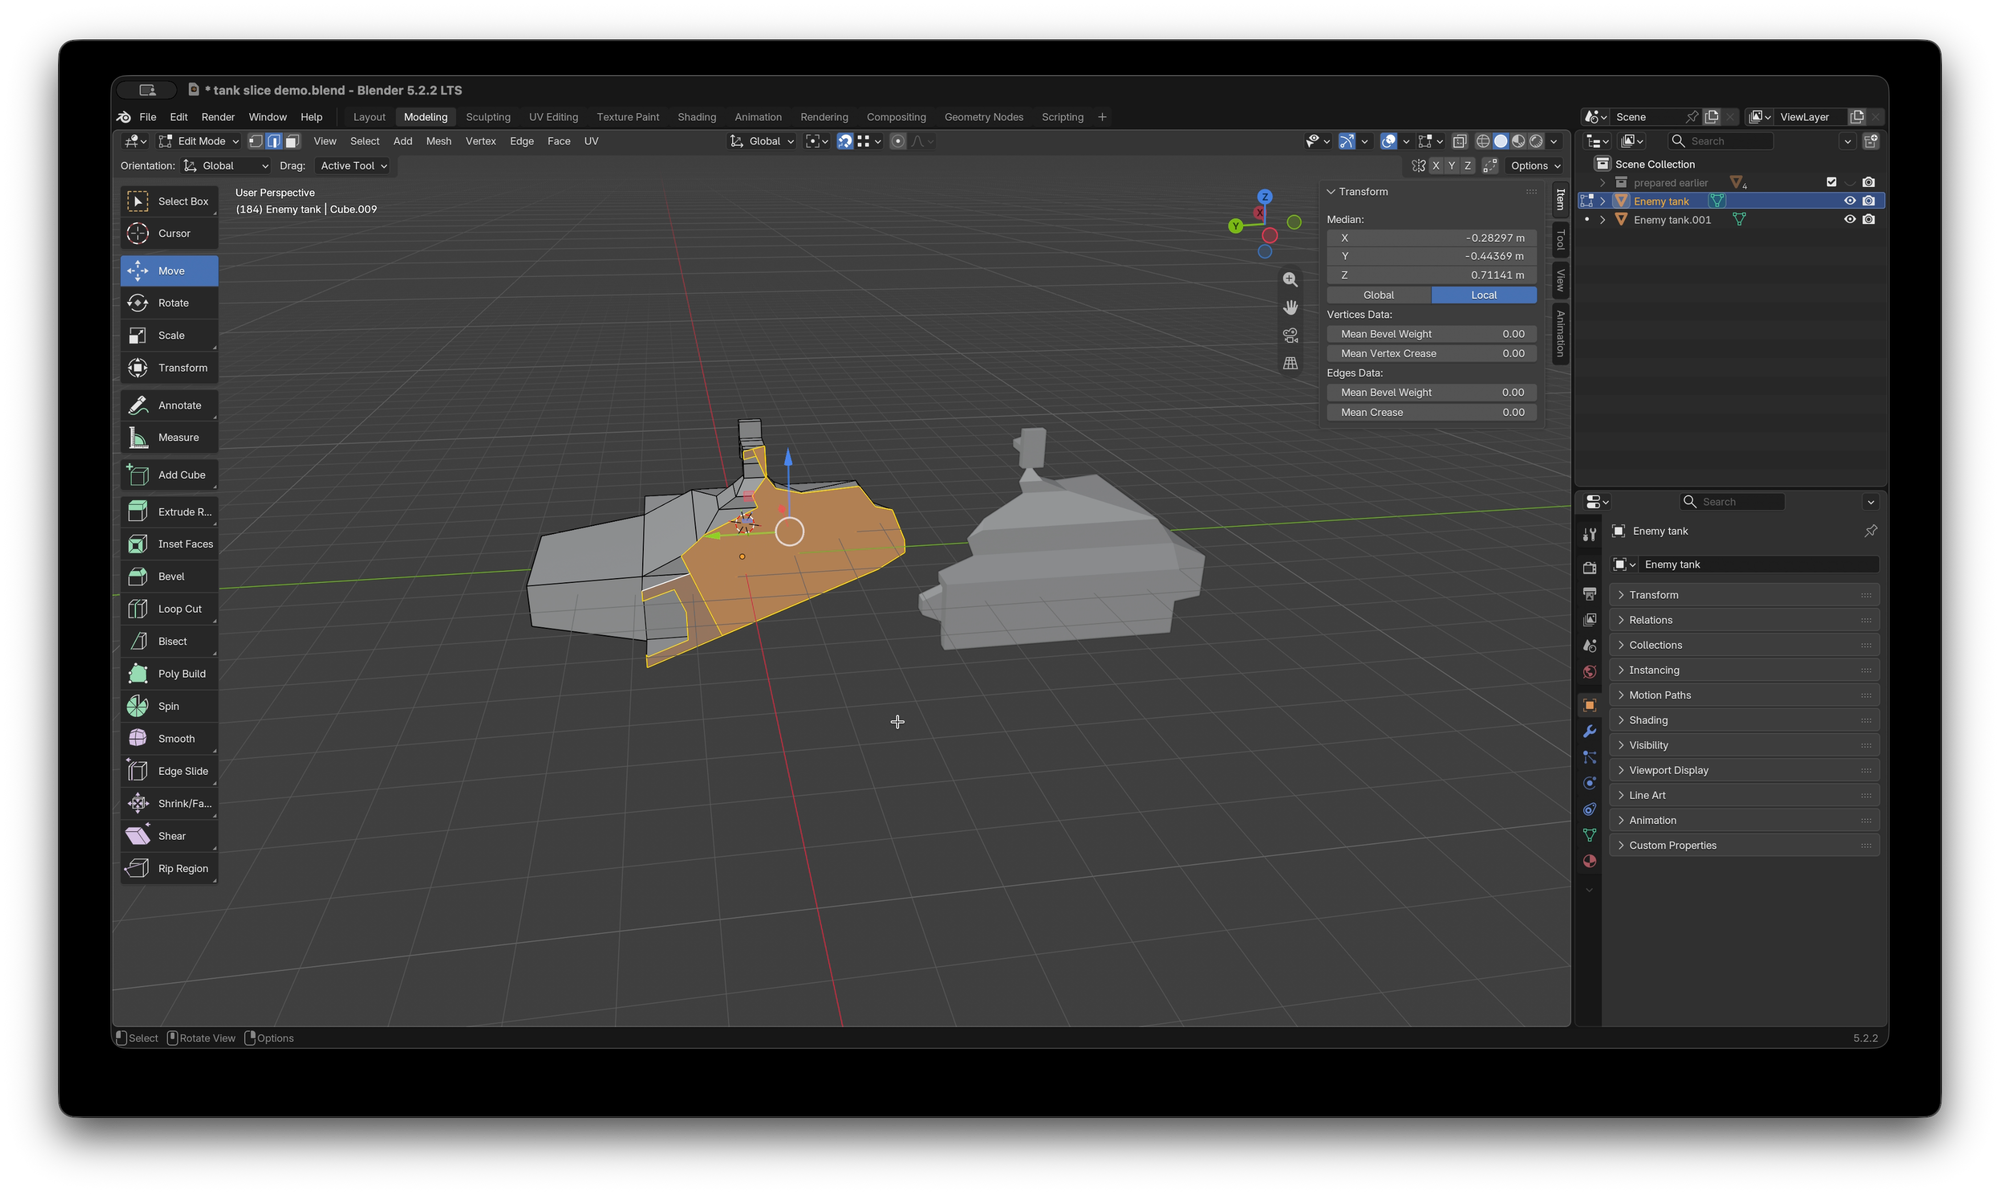
Task: Select the Move tool button
Action: [169, 271]
